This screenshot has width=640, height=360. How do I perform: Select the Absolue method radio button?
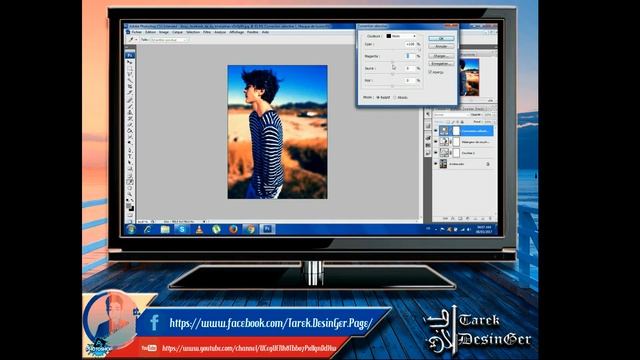395,98
